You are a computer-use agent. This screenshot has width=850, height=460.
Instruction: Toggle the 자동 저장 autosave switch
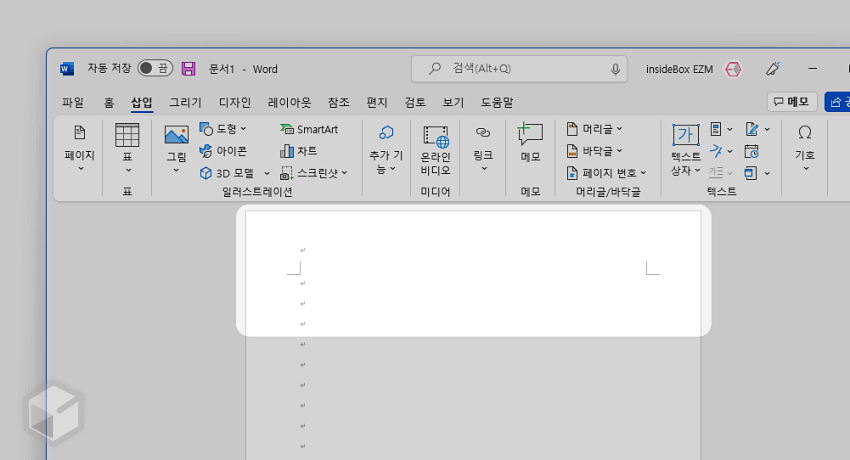(x=155, y=68)
